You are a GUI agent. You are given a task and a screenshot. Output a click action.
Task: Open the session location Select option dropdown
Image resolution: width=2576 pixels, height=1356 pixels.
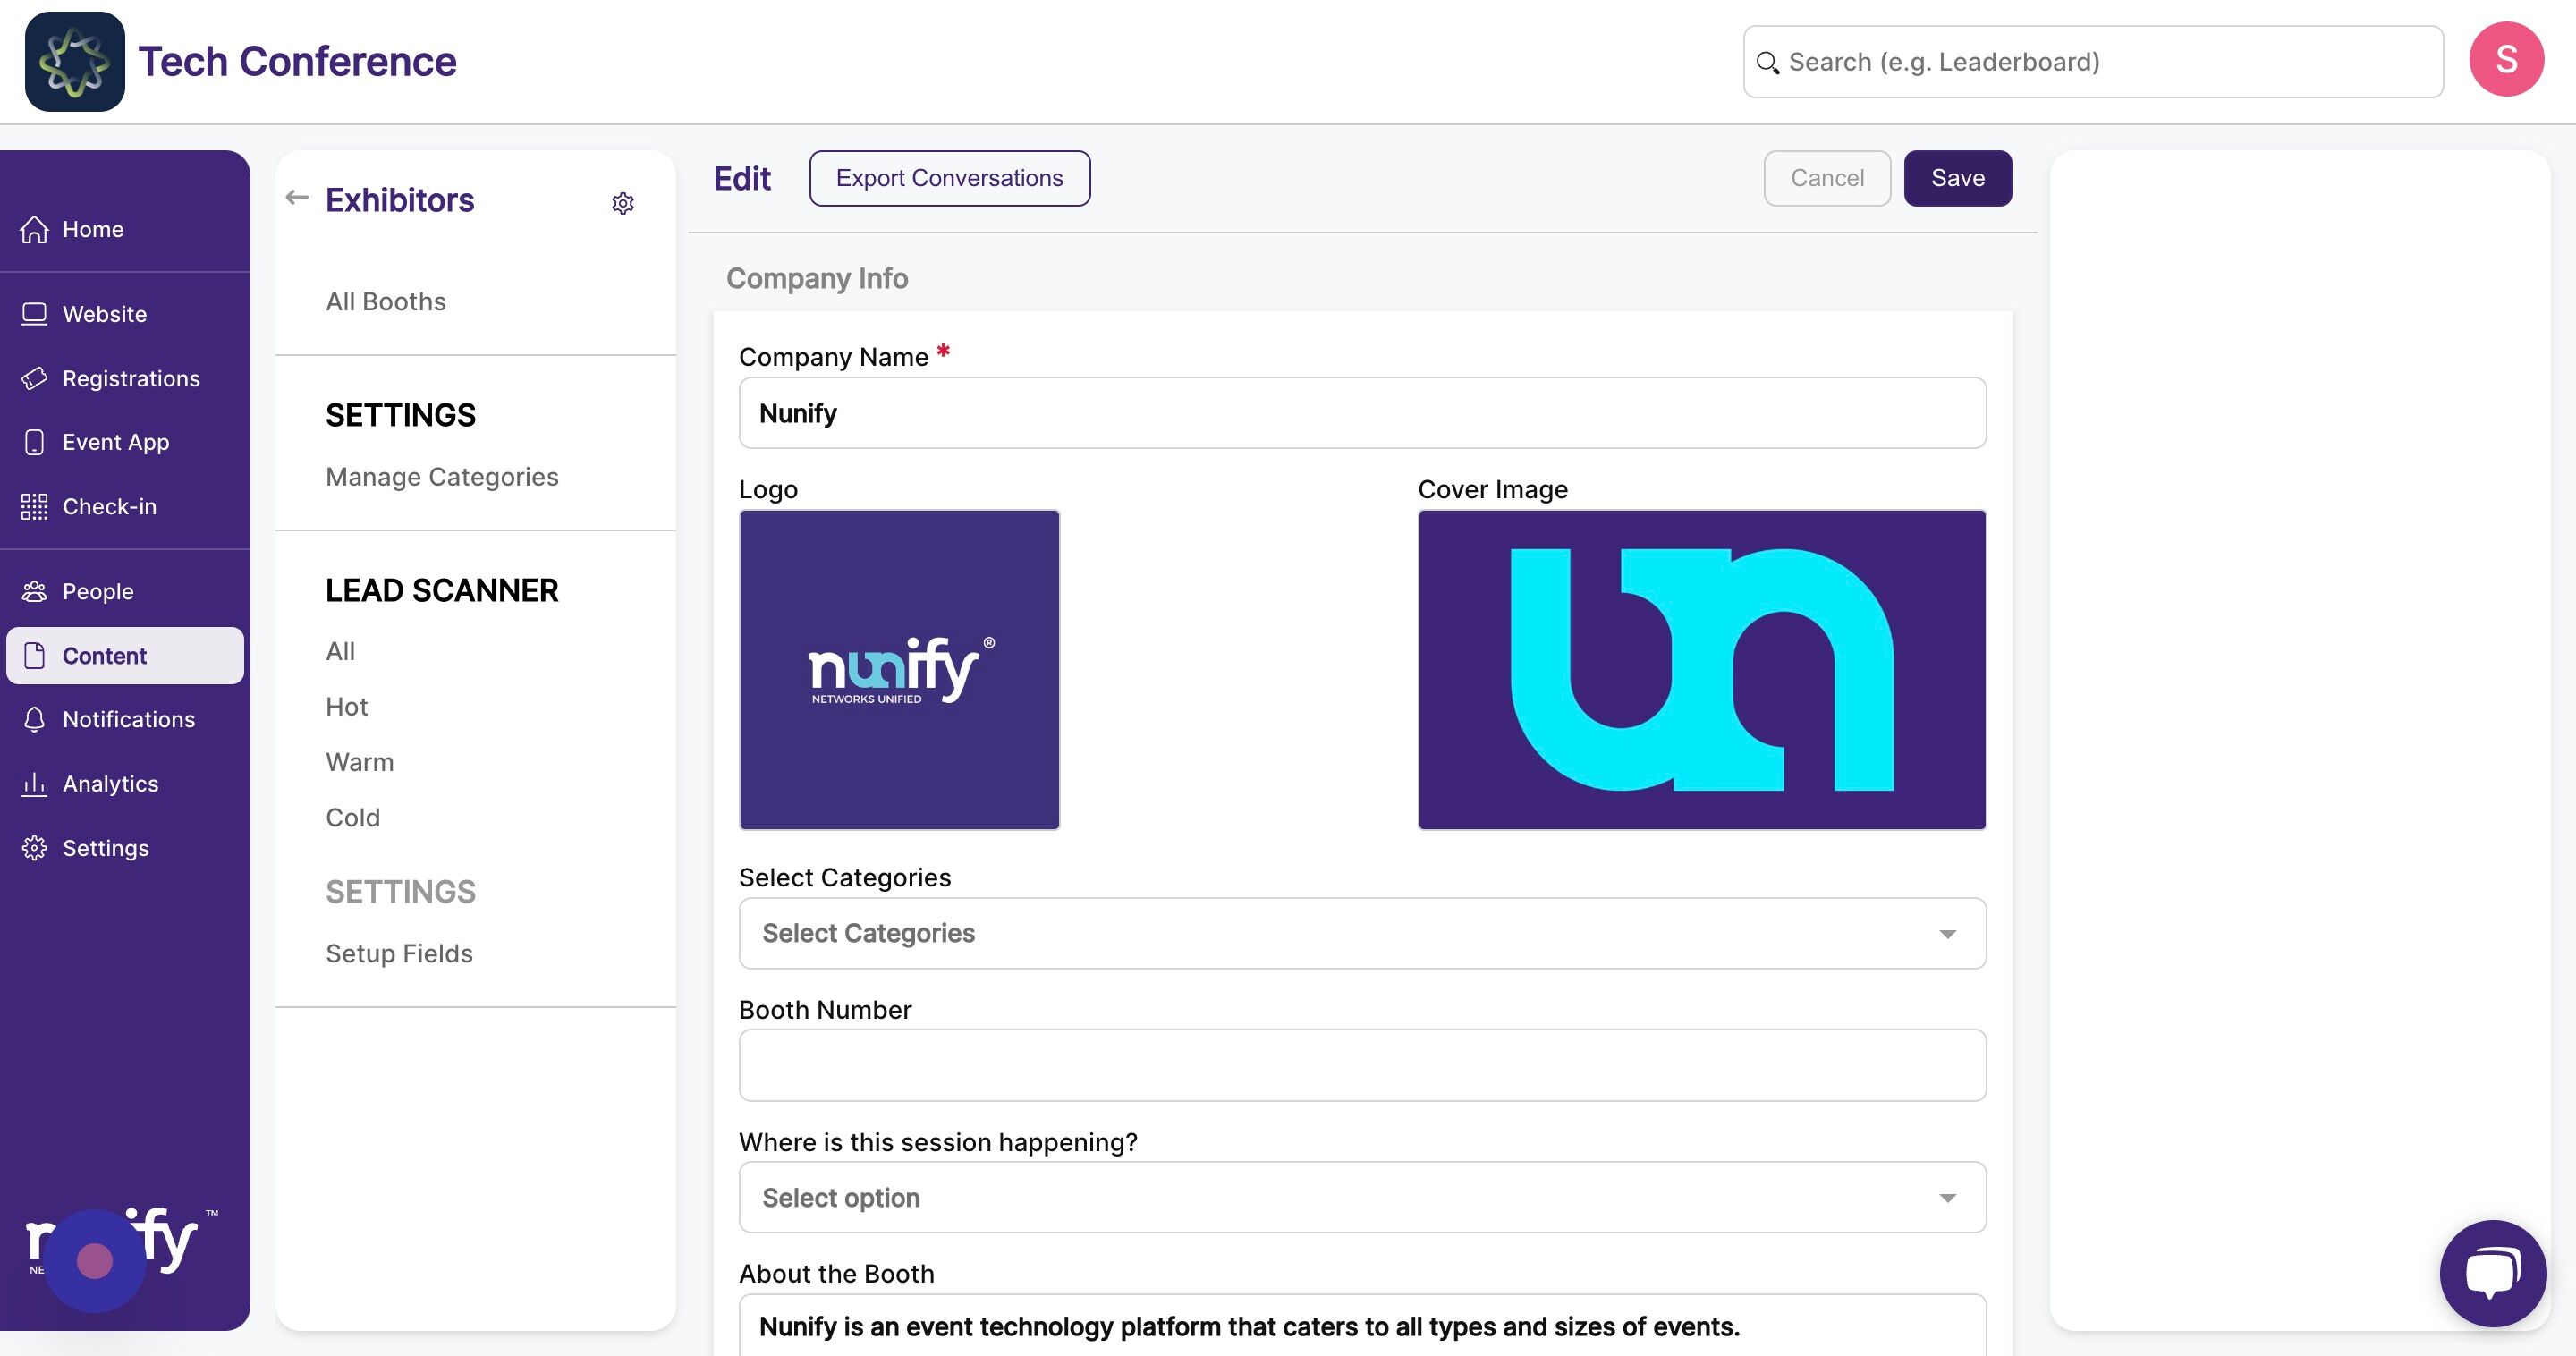[1361, 1197]
